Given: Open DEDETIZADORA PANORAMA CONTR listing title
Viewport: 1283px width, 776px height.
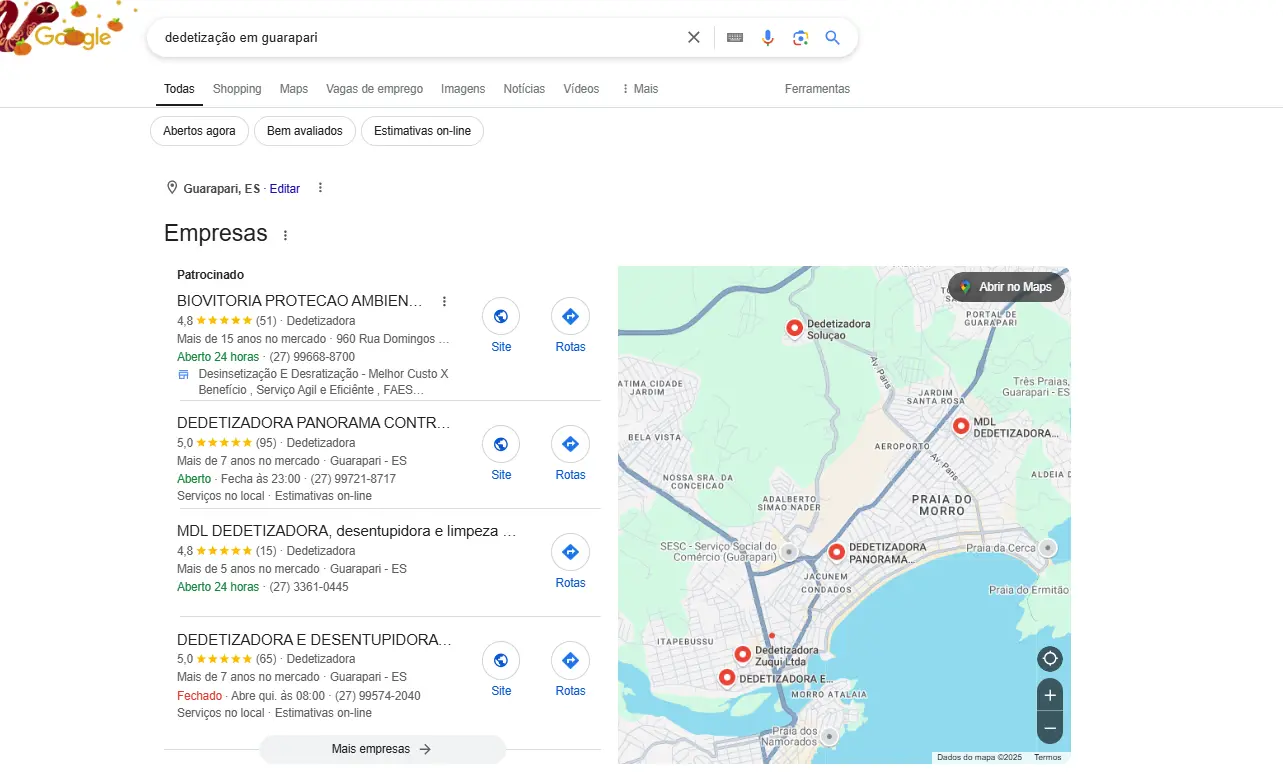Looking at the screenshot, I should 314,423.
